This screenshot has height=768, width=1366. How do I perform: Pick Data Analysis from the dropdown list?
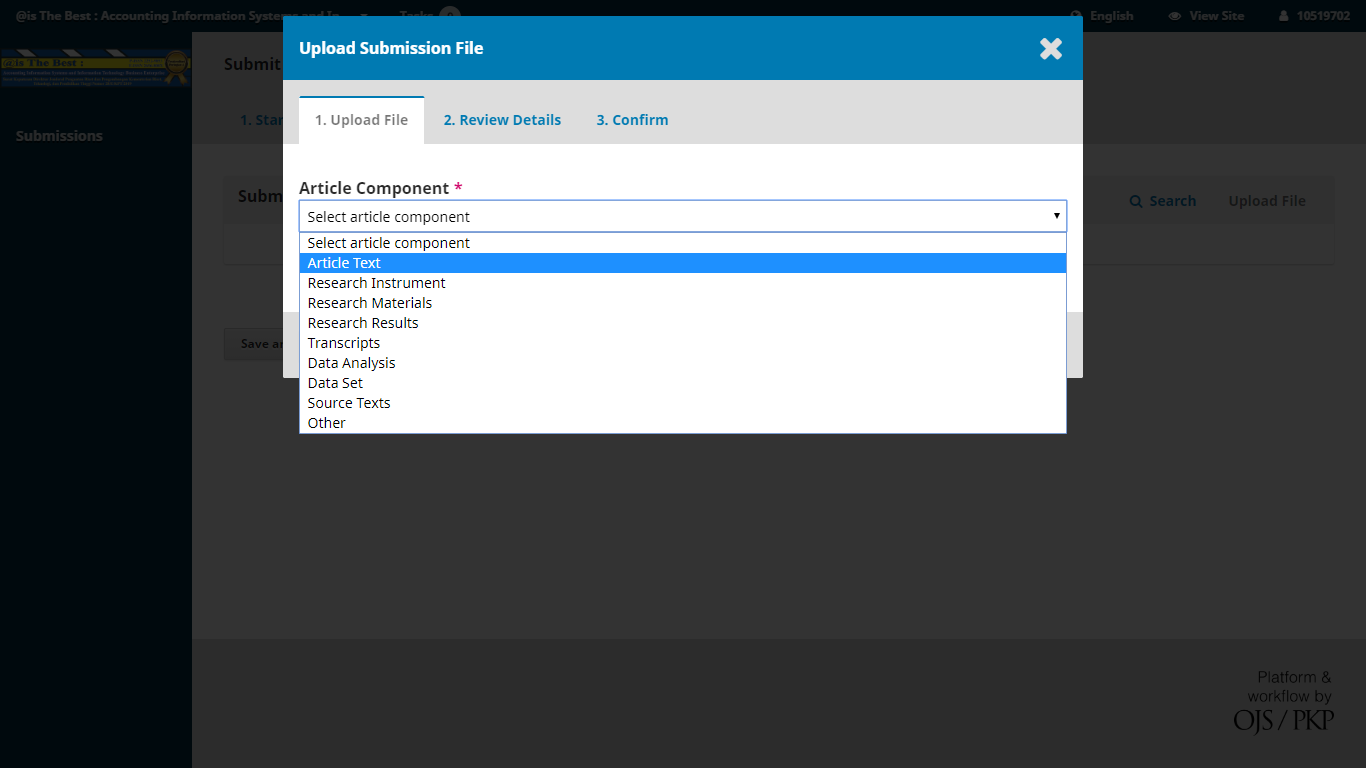tap(683, 363)
